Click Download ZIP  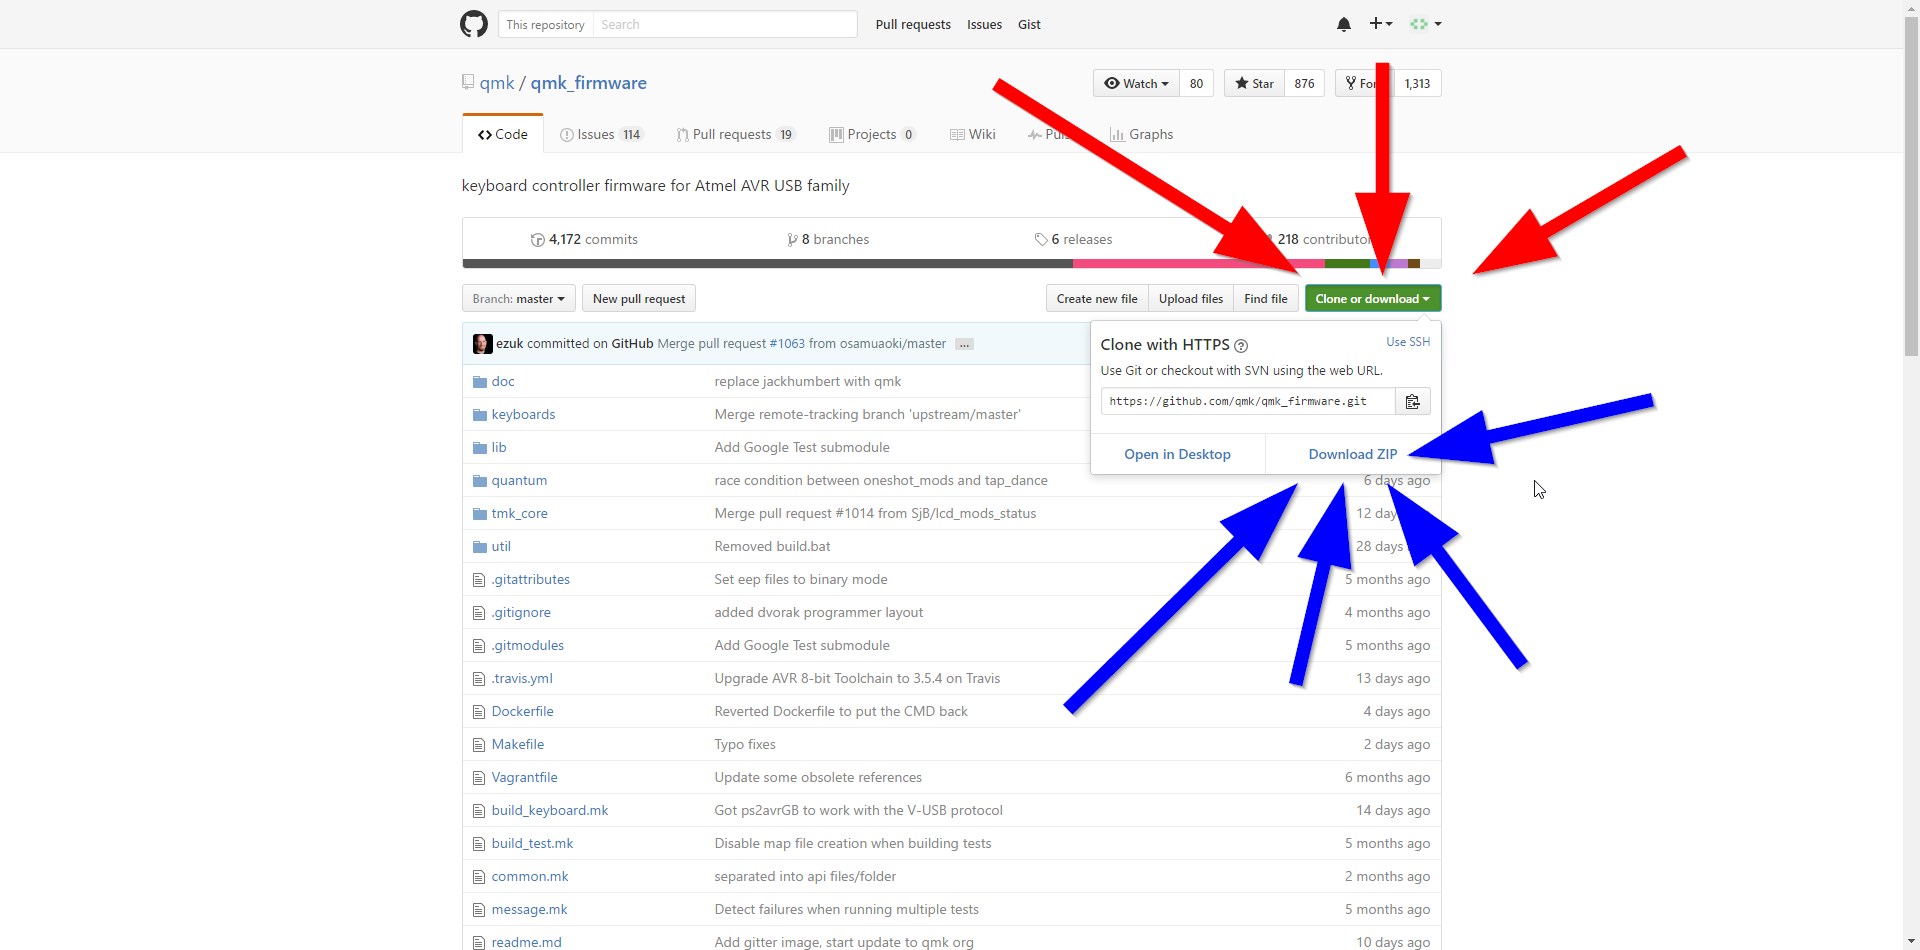pos(1353,454)
